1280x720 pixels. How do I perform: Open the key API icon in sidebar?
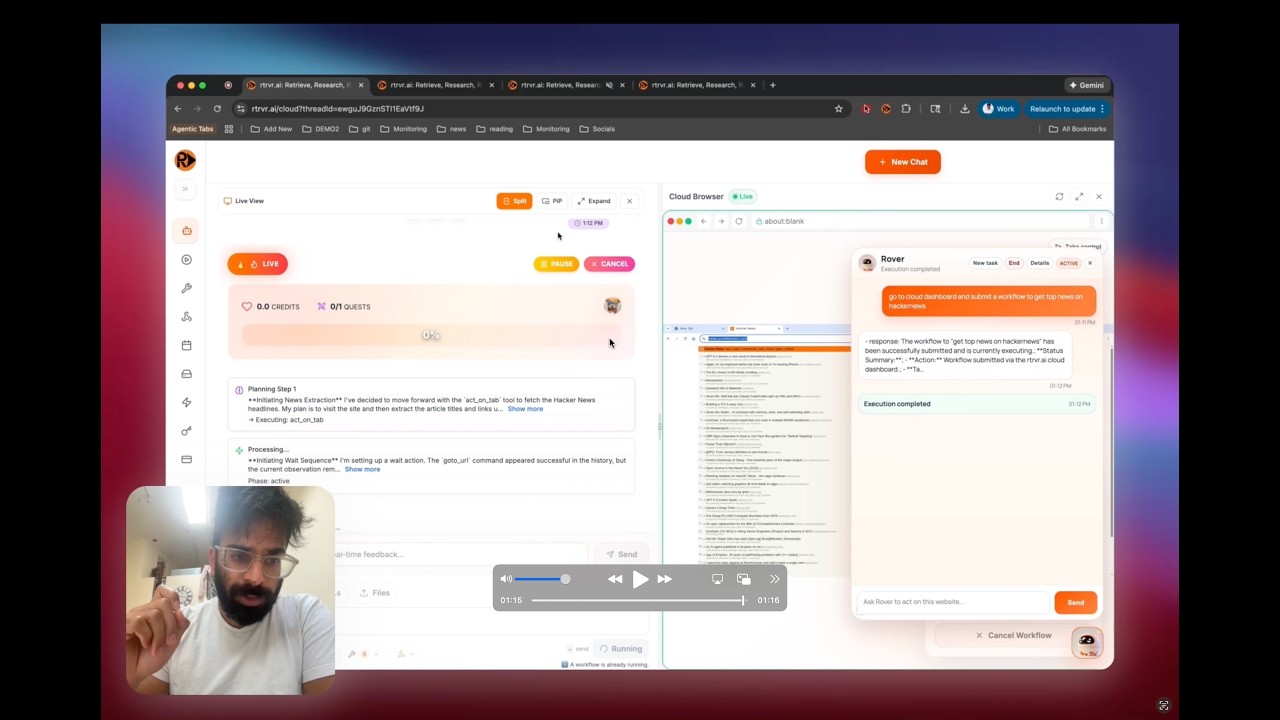coord(186,431)
